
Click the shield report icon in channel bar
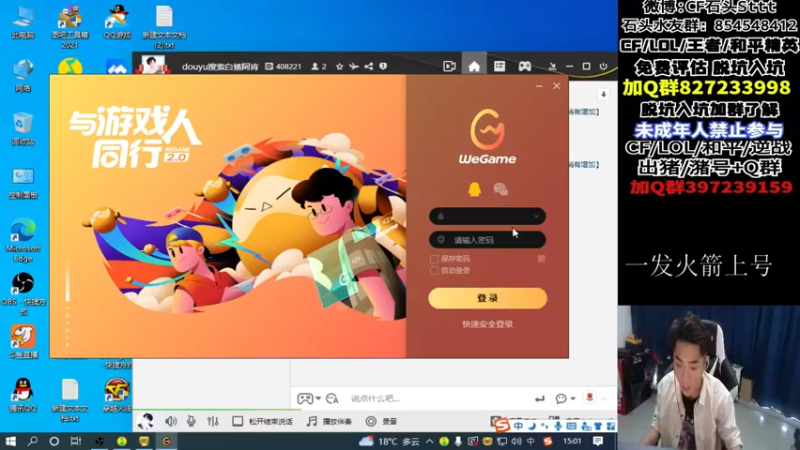pos(383,66)
